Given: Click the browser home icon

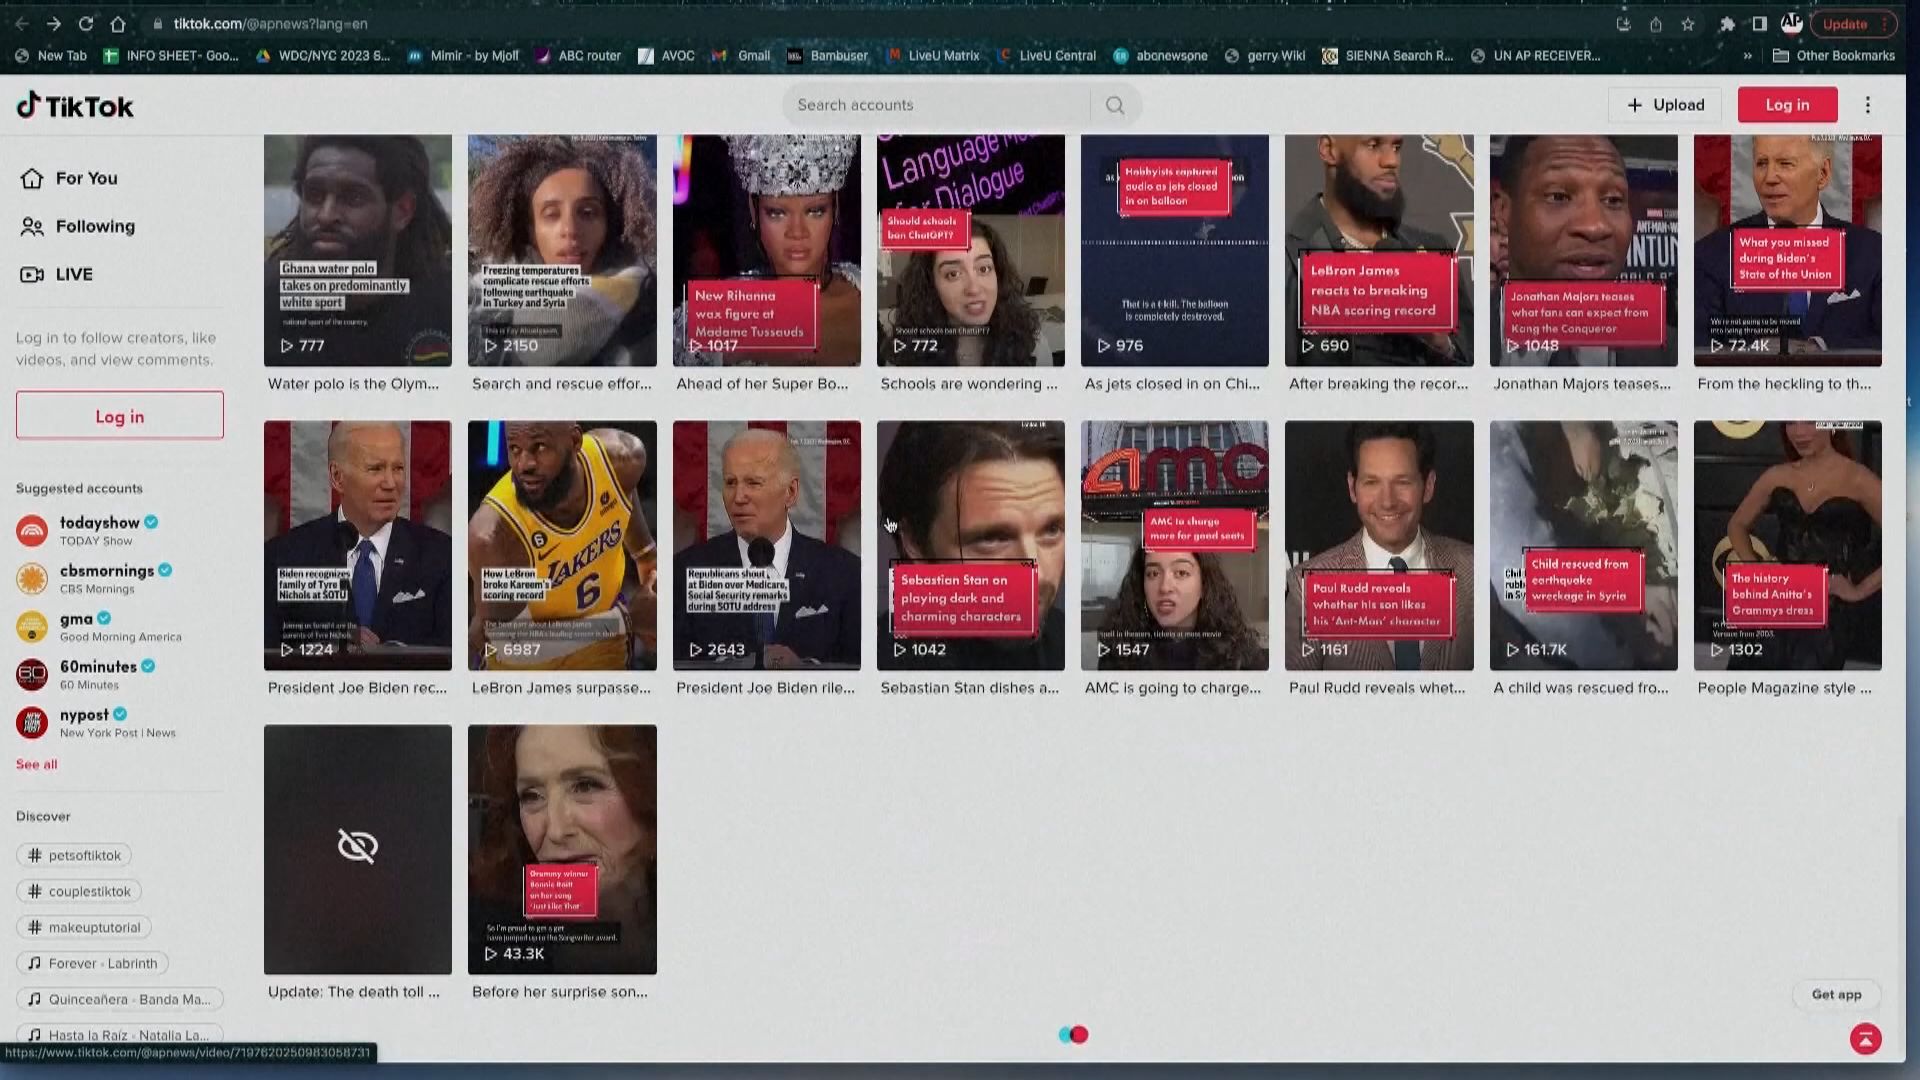Looking at the screenshot, I should 118,24.
